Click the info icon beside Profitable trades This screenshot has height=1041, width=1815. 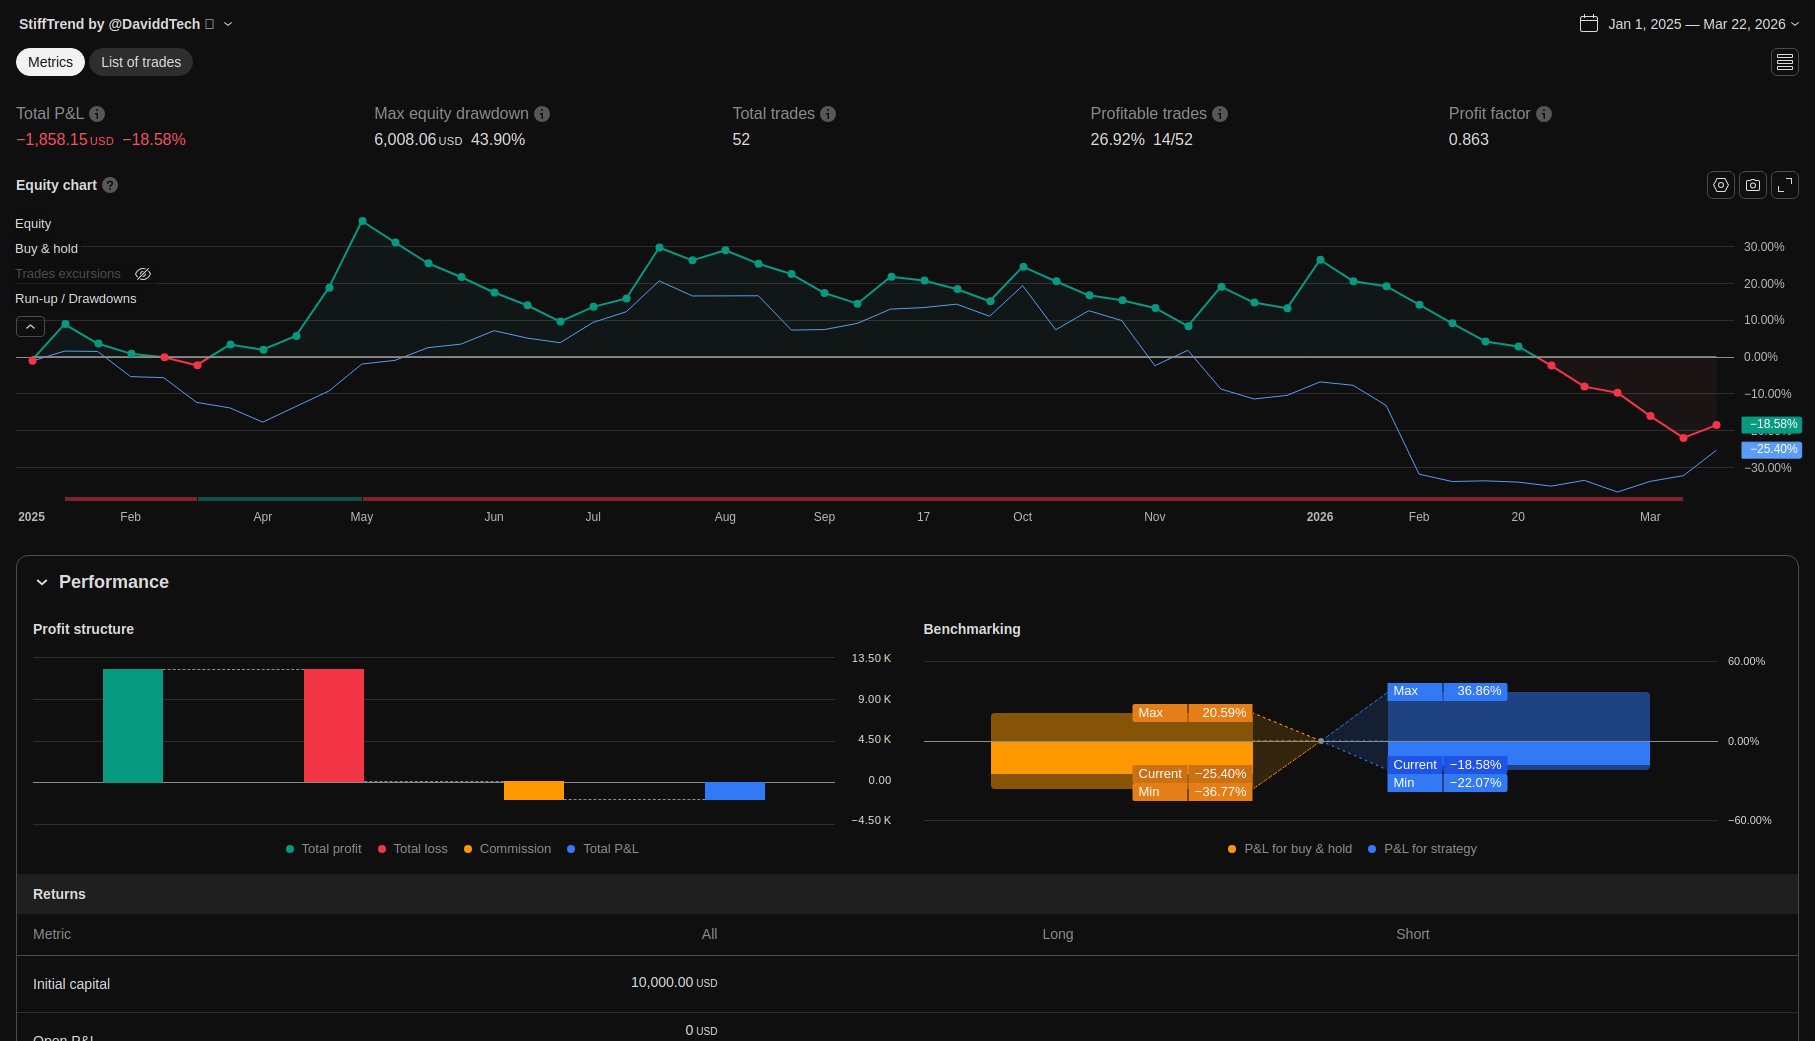(1220, 114)
